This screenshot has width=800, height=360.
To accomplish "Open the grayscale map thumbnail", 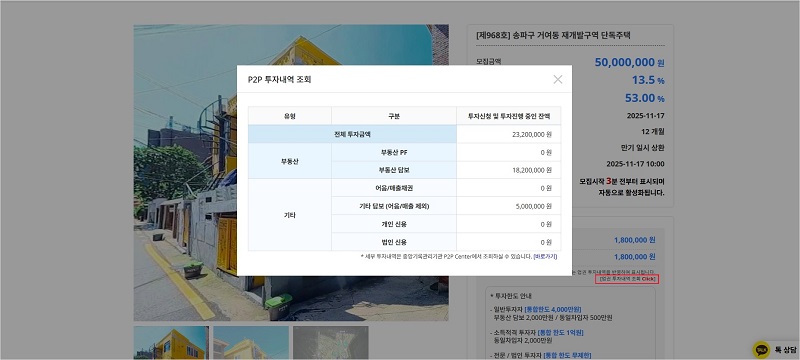I will point(331,343).
